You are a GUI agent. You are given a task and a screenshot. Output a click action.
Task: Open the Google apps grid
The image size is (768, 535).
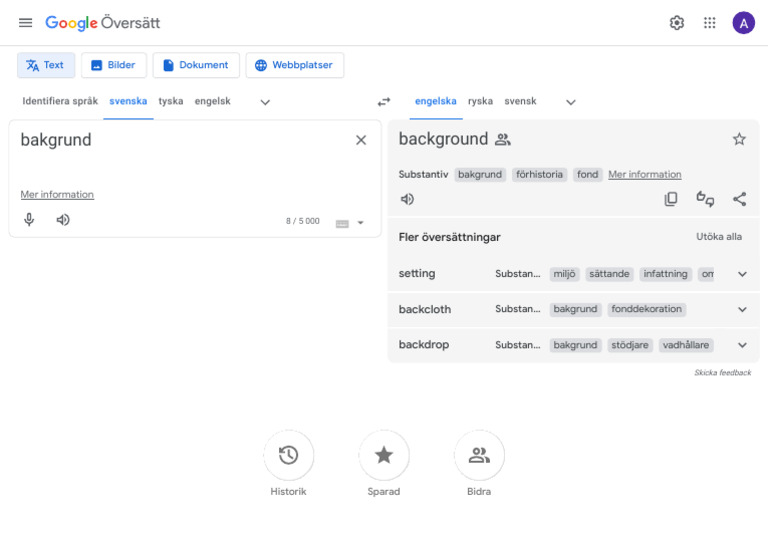click(x=709, y=23)
